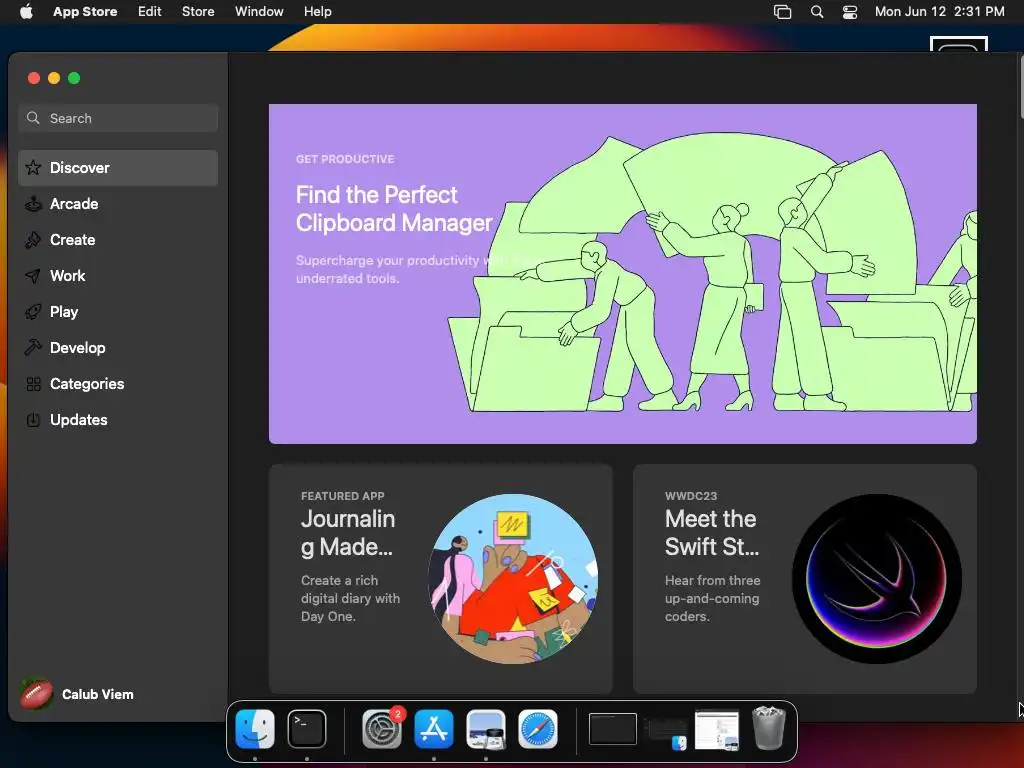Click the Apple menu logo
Screen dimensions: 1024x768
(x=26, y=11)
